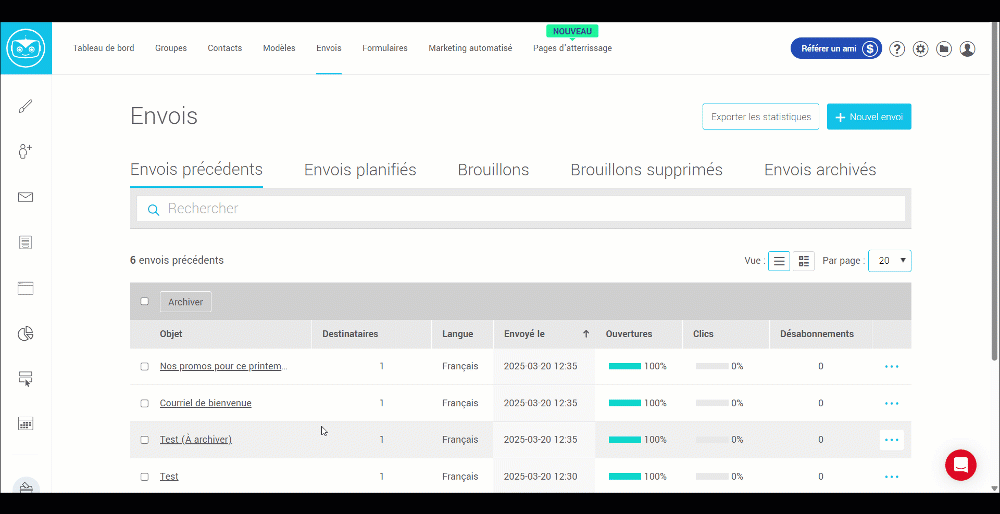Switch to list view icon
Image resolution: width=1000 pixels, height=514 pixels.
click(779, 261)
